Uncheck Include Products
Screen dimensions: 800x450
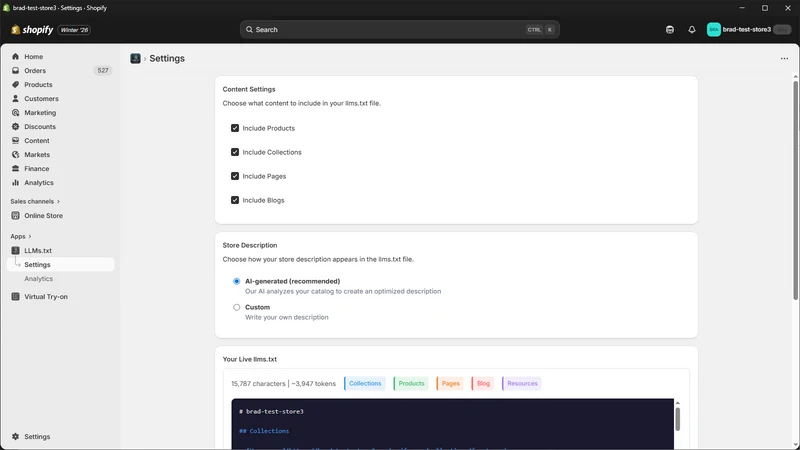[x=235, y=128]
